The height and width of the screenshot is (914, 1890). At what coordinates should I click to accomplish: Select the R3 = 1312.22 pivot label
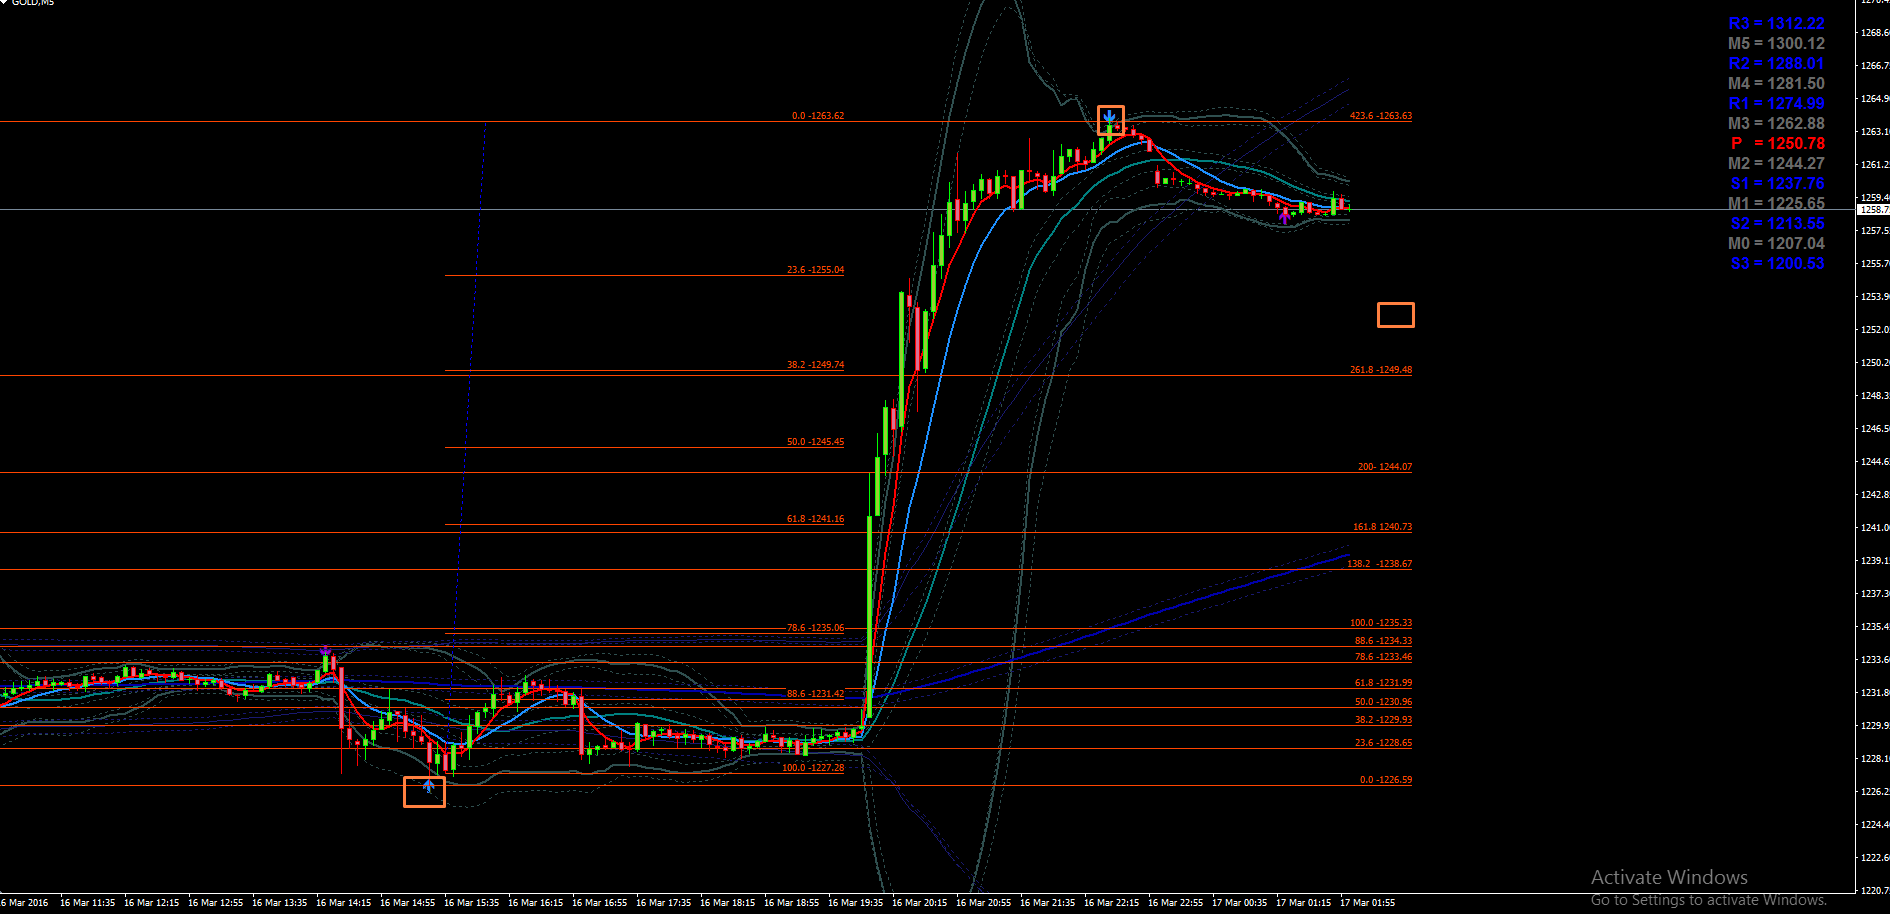(x=1776, y=24)
